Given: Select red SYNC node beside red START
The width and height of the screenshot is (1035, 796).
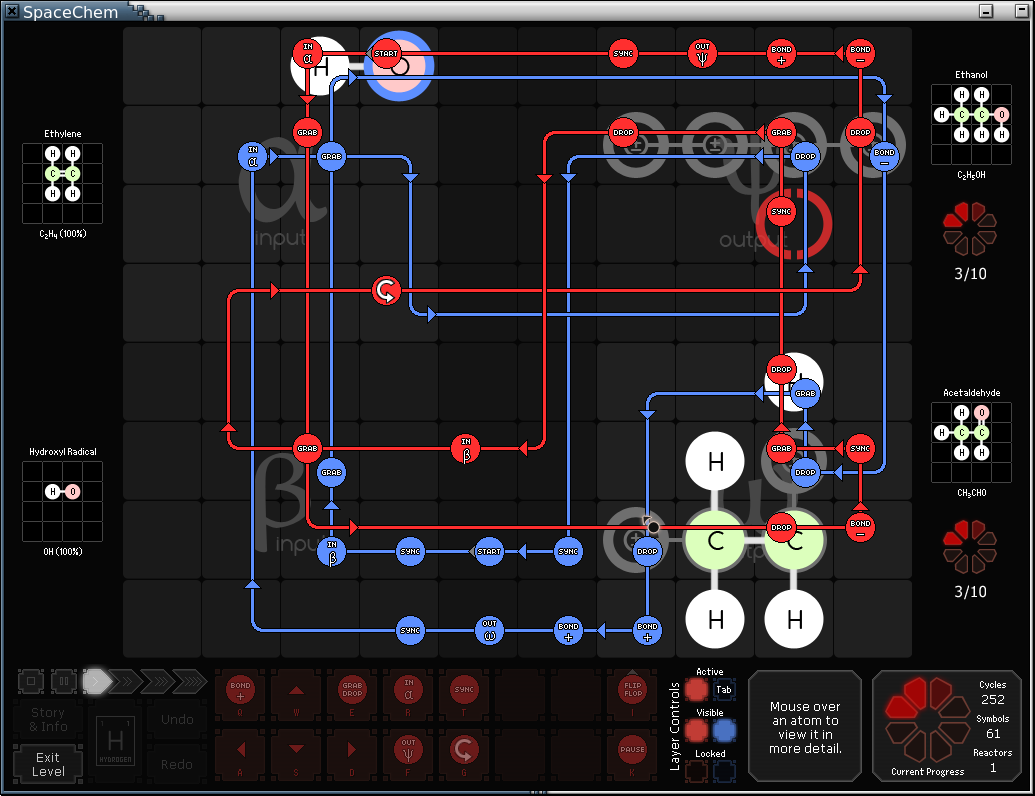Looking at the screenshot, I should [623, 53].
